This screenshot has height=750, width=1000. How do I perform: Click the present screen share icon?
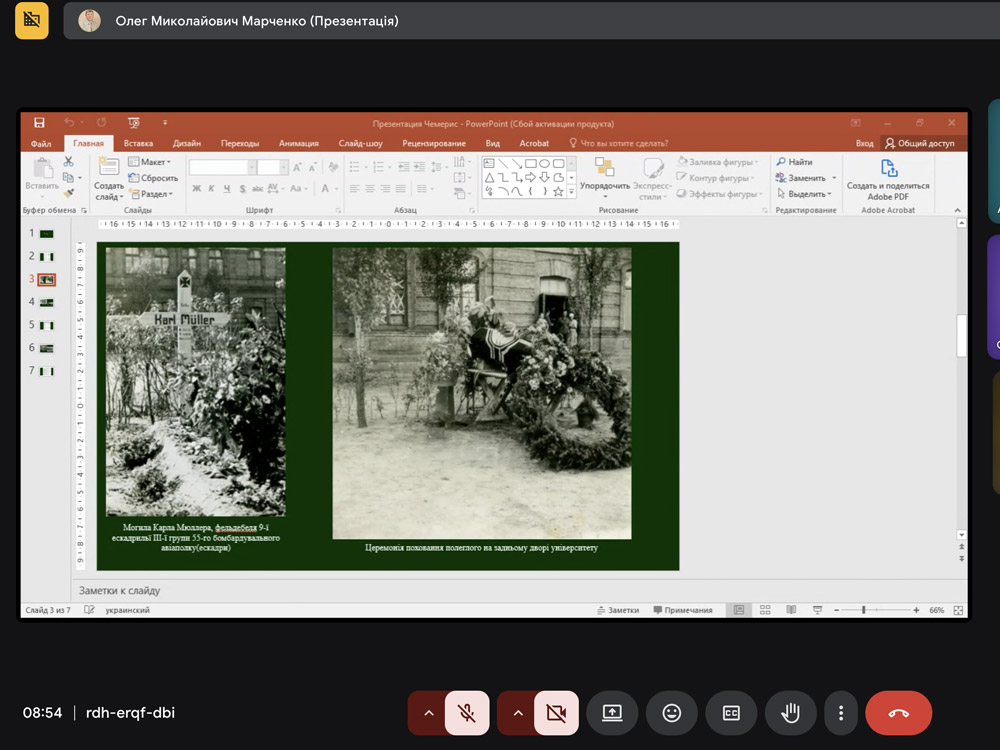pos(612,713)
